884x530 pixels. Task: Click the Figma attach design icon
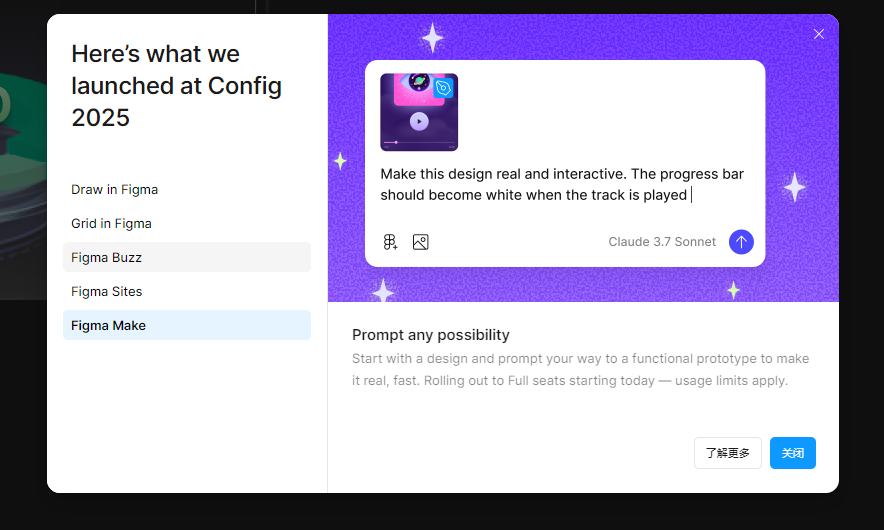[x=390, y=242]
